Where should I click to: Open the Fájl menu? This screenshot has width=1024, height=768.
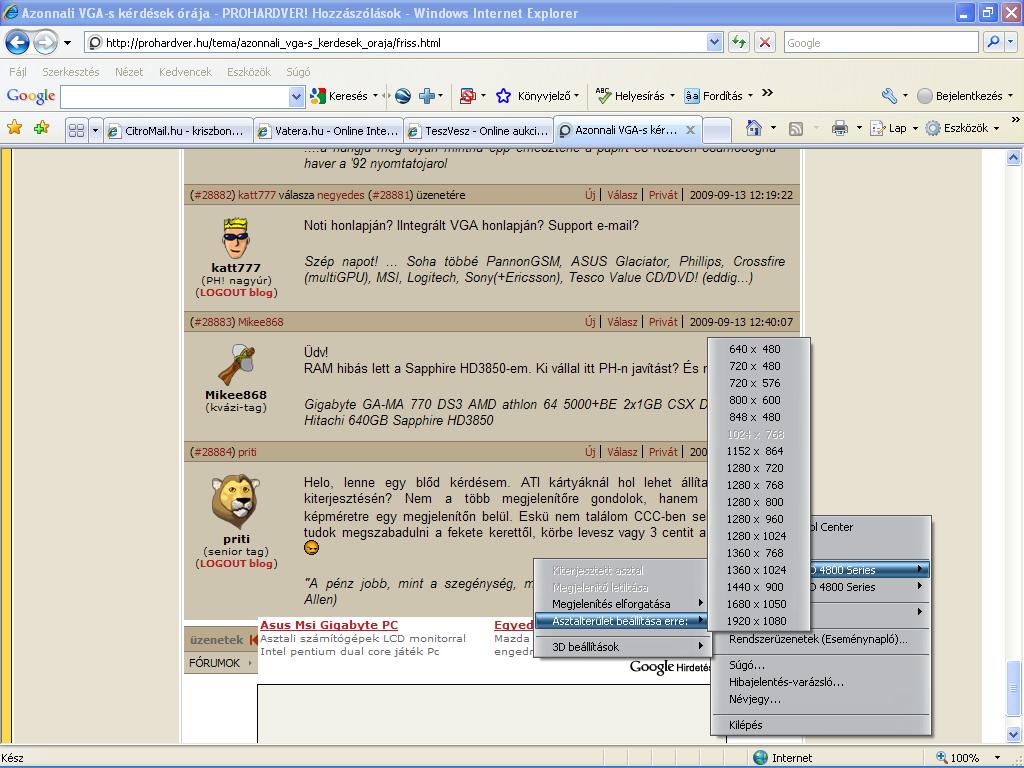tap(18, 72)
